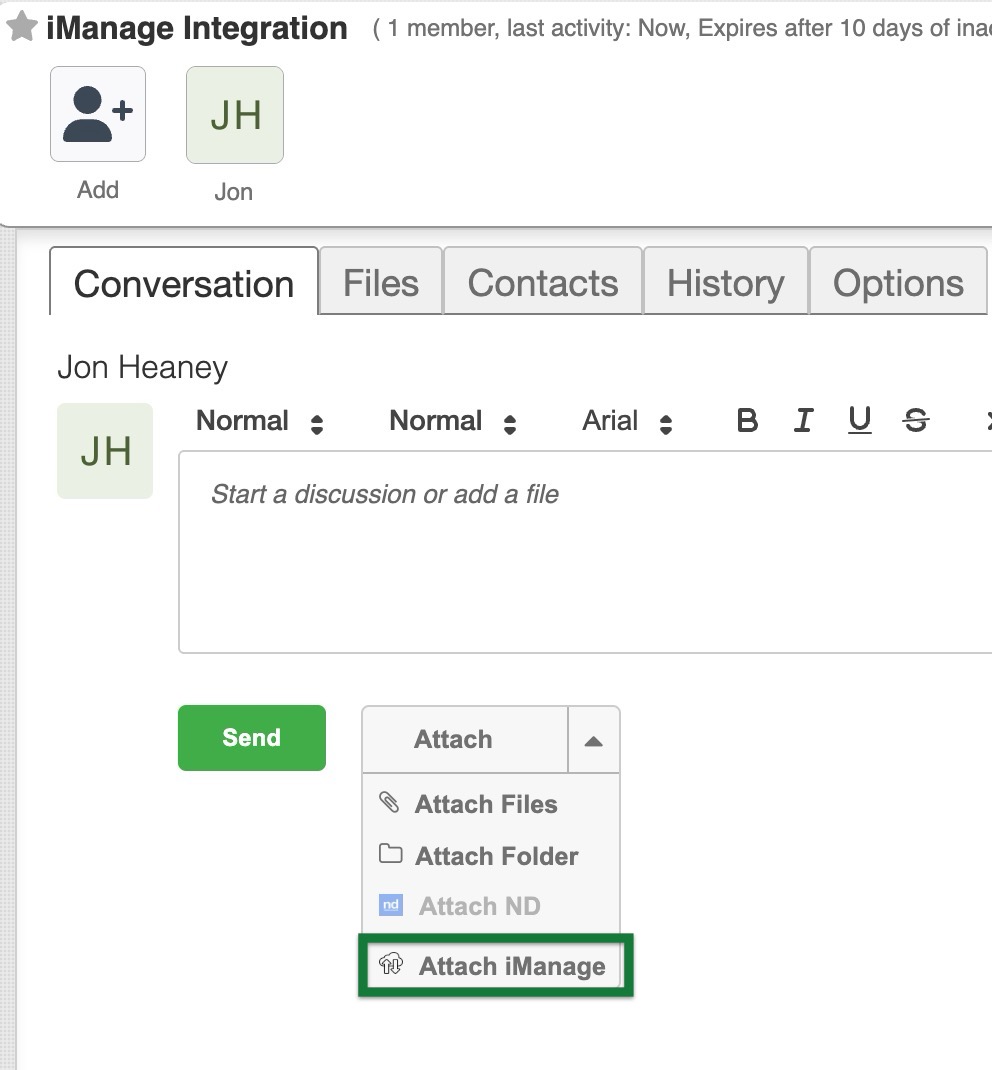Choose Attach Files from menu
Viewport: 992px width, 1070px height.
tap(491, 804)
